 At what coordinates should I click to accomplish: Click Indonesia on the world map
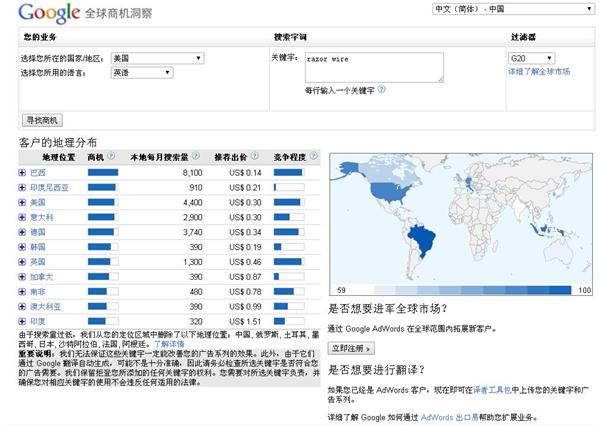tap(547, 230)
